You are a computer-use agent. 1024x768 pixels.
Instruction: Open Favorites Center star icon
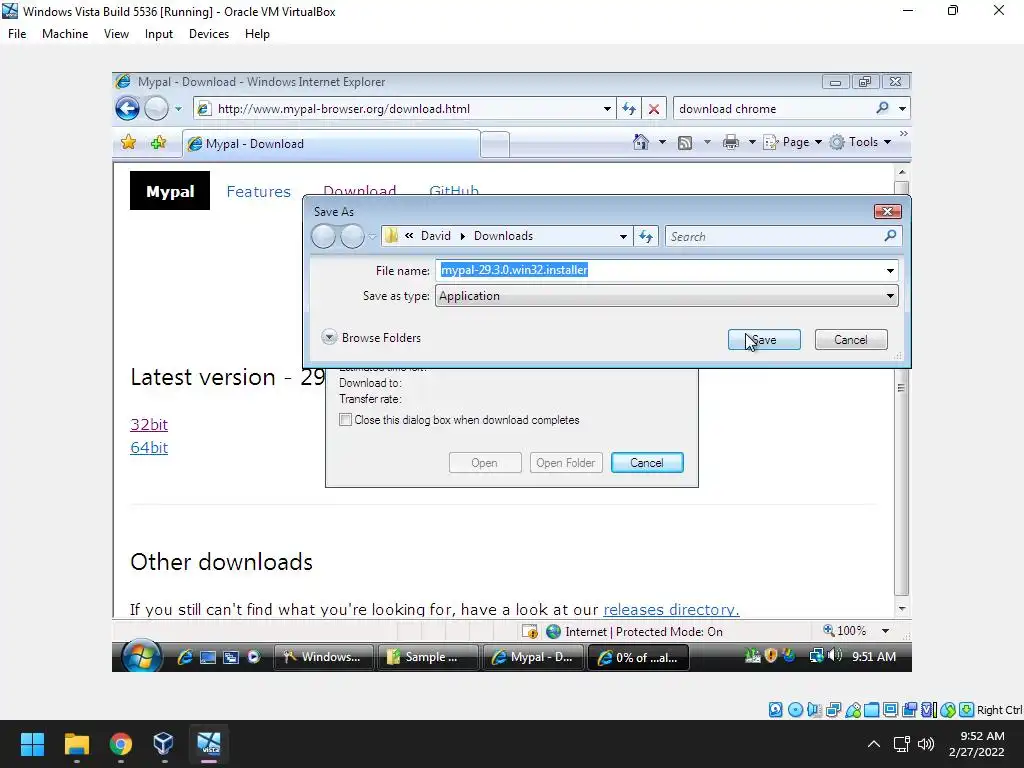tap(129, 142)
